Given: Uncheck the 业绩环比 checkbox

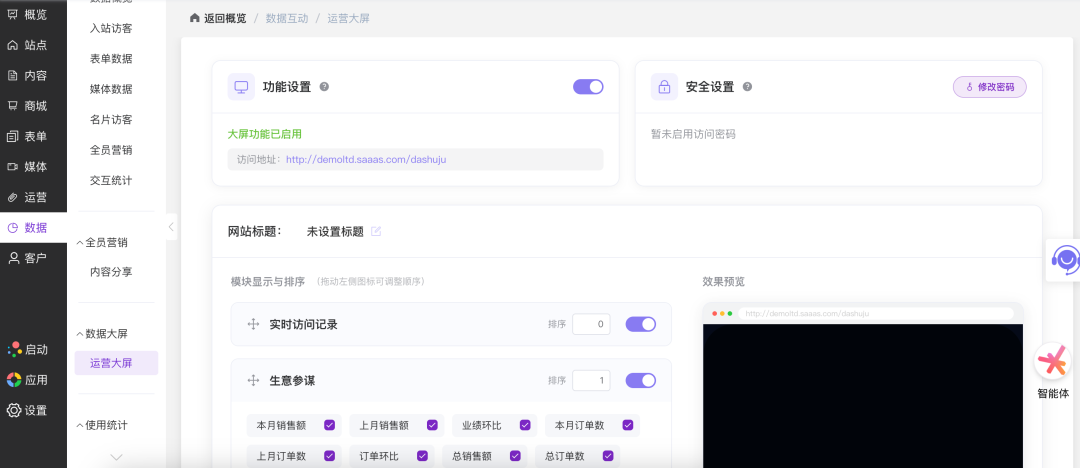Looking at the screenshot, I should point(524,425).
